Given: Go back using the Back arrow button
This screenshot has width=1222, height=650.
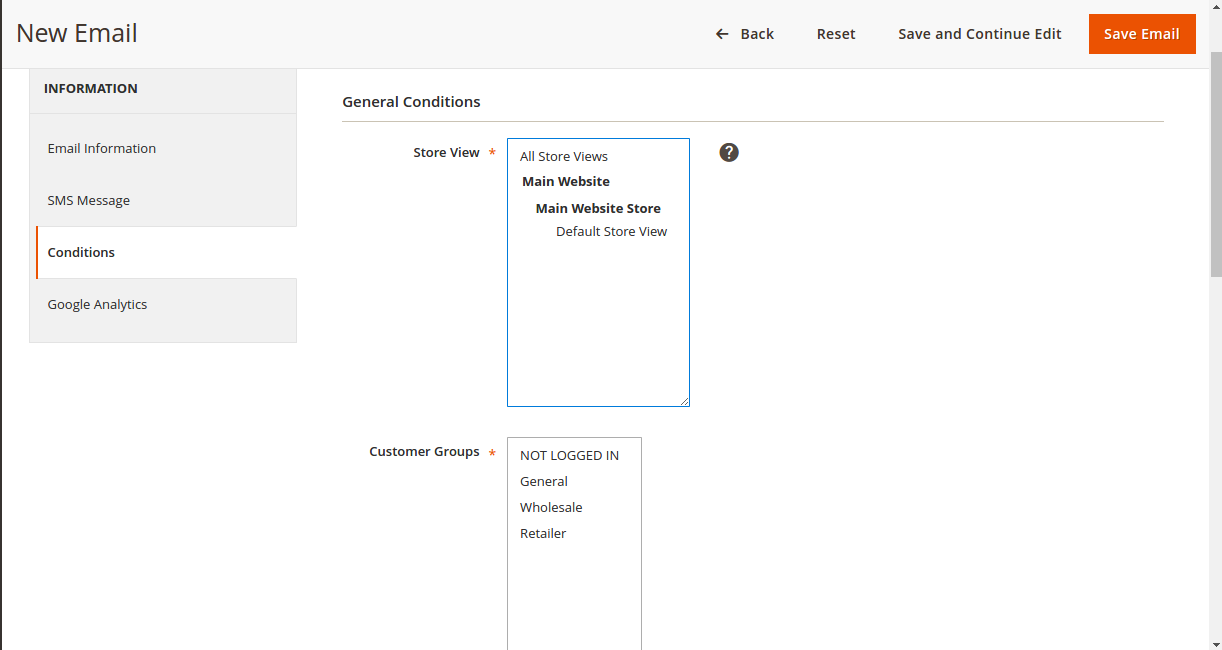Looking at the screenshot, I should [x=745, y=34].
